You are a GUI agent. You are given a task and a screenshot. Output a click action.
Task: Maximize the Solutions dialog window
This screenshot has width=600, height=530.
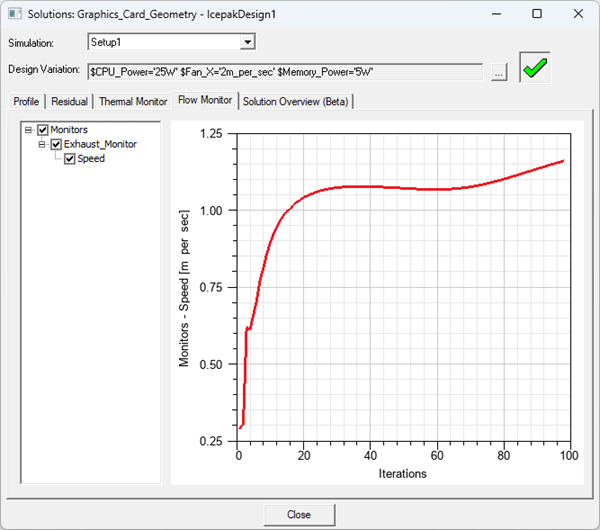[x=537, y=15]
